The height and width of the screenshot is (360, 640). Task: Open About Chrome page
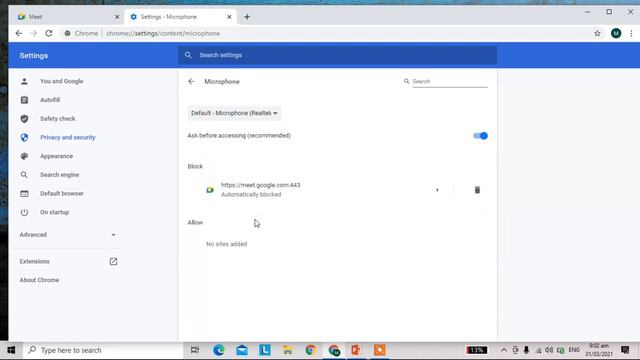[x=39, y=280]
